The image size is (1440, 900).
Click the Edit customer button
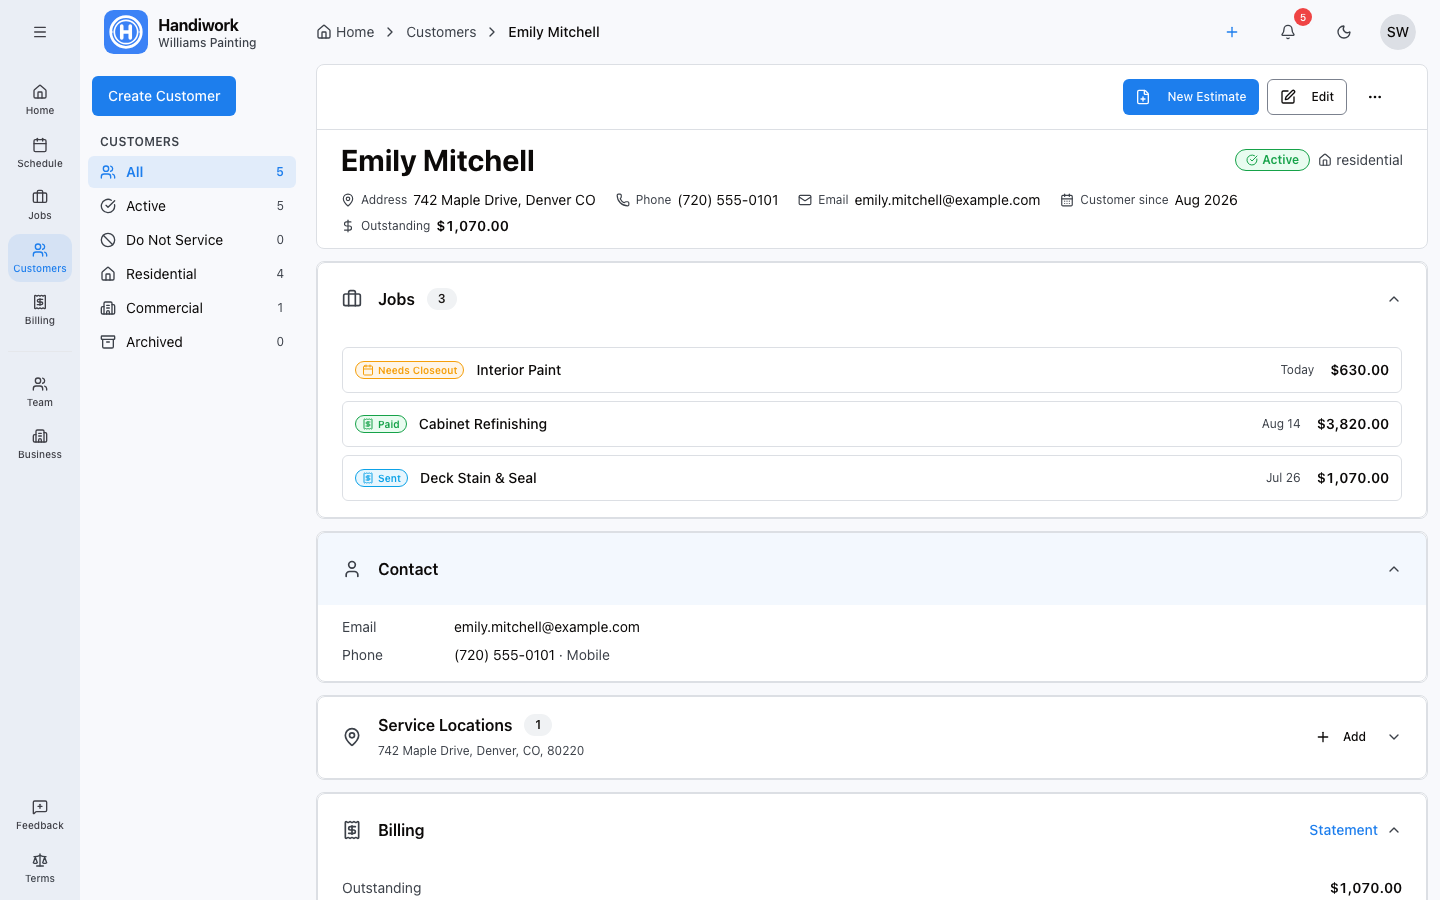coord(1307,97)
